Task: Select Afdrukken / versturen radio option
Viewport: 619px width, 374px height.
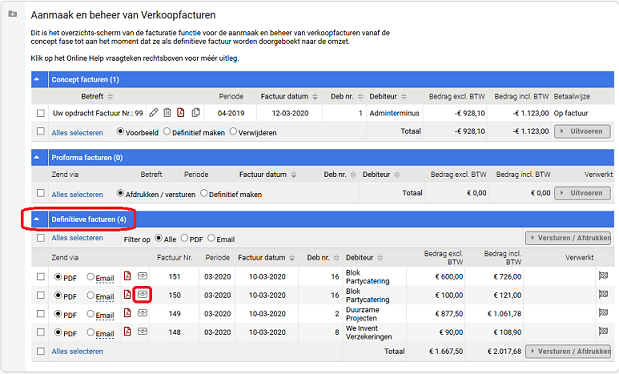Action: [120, 193]
